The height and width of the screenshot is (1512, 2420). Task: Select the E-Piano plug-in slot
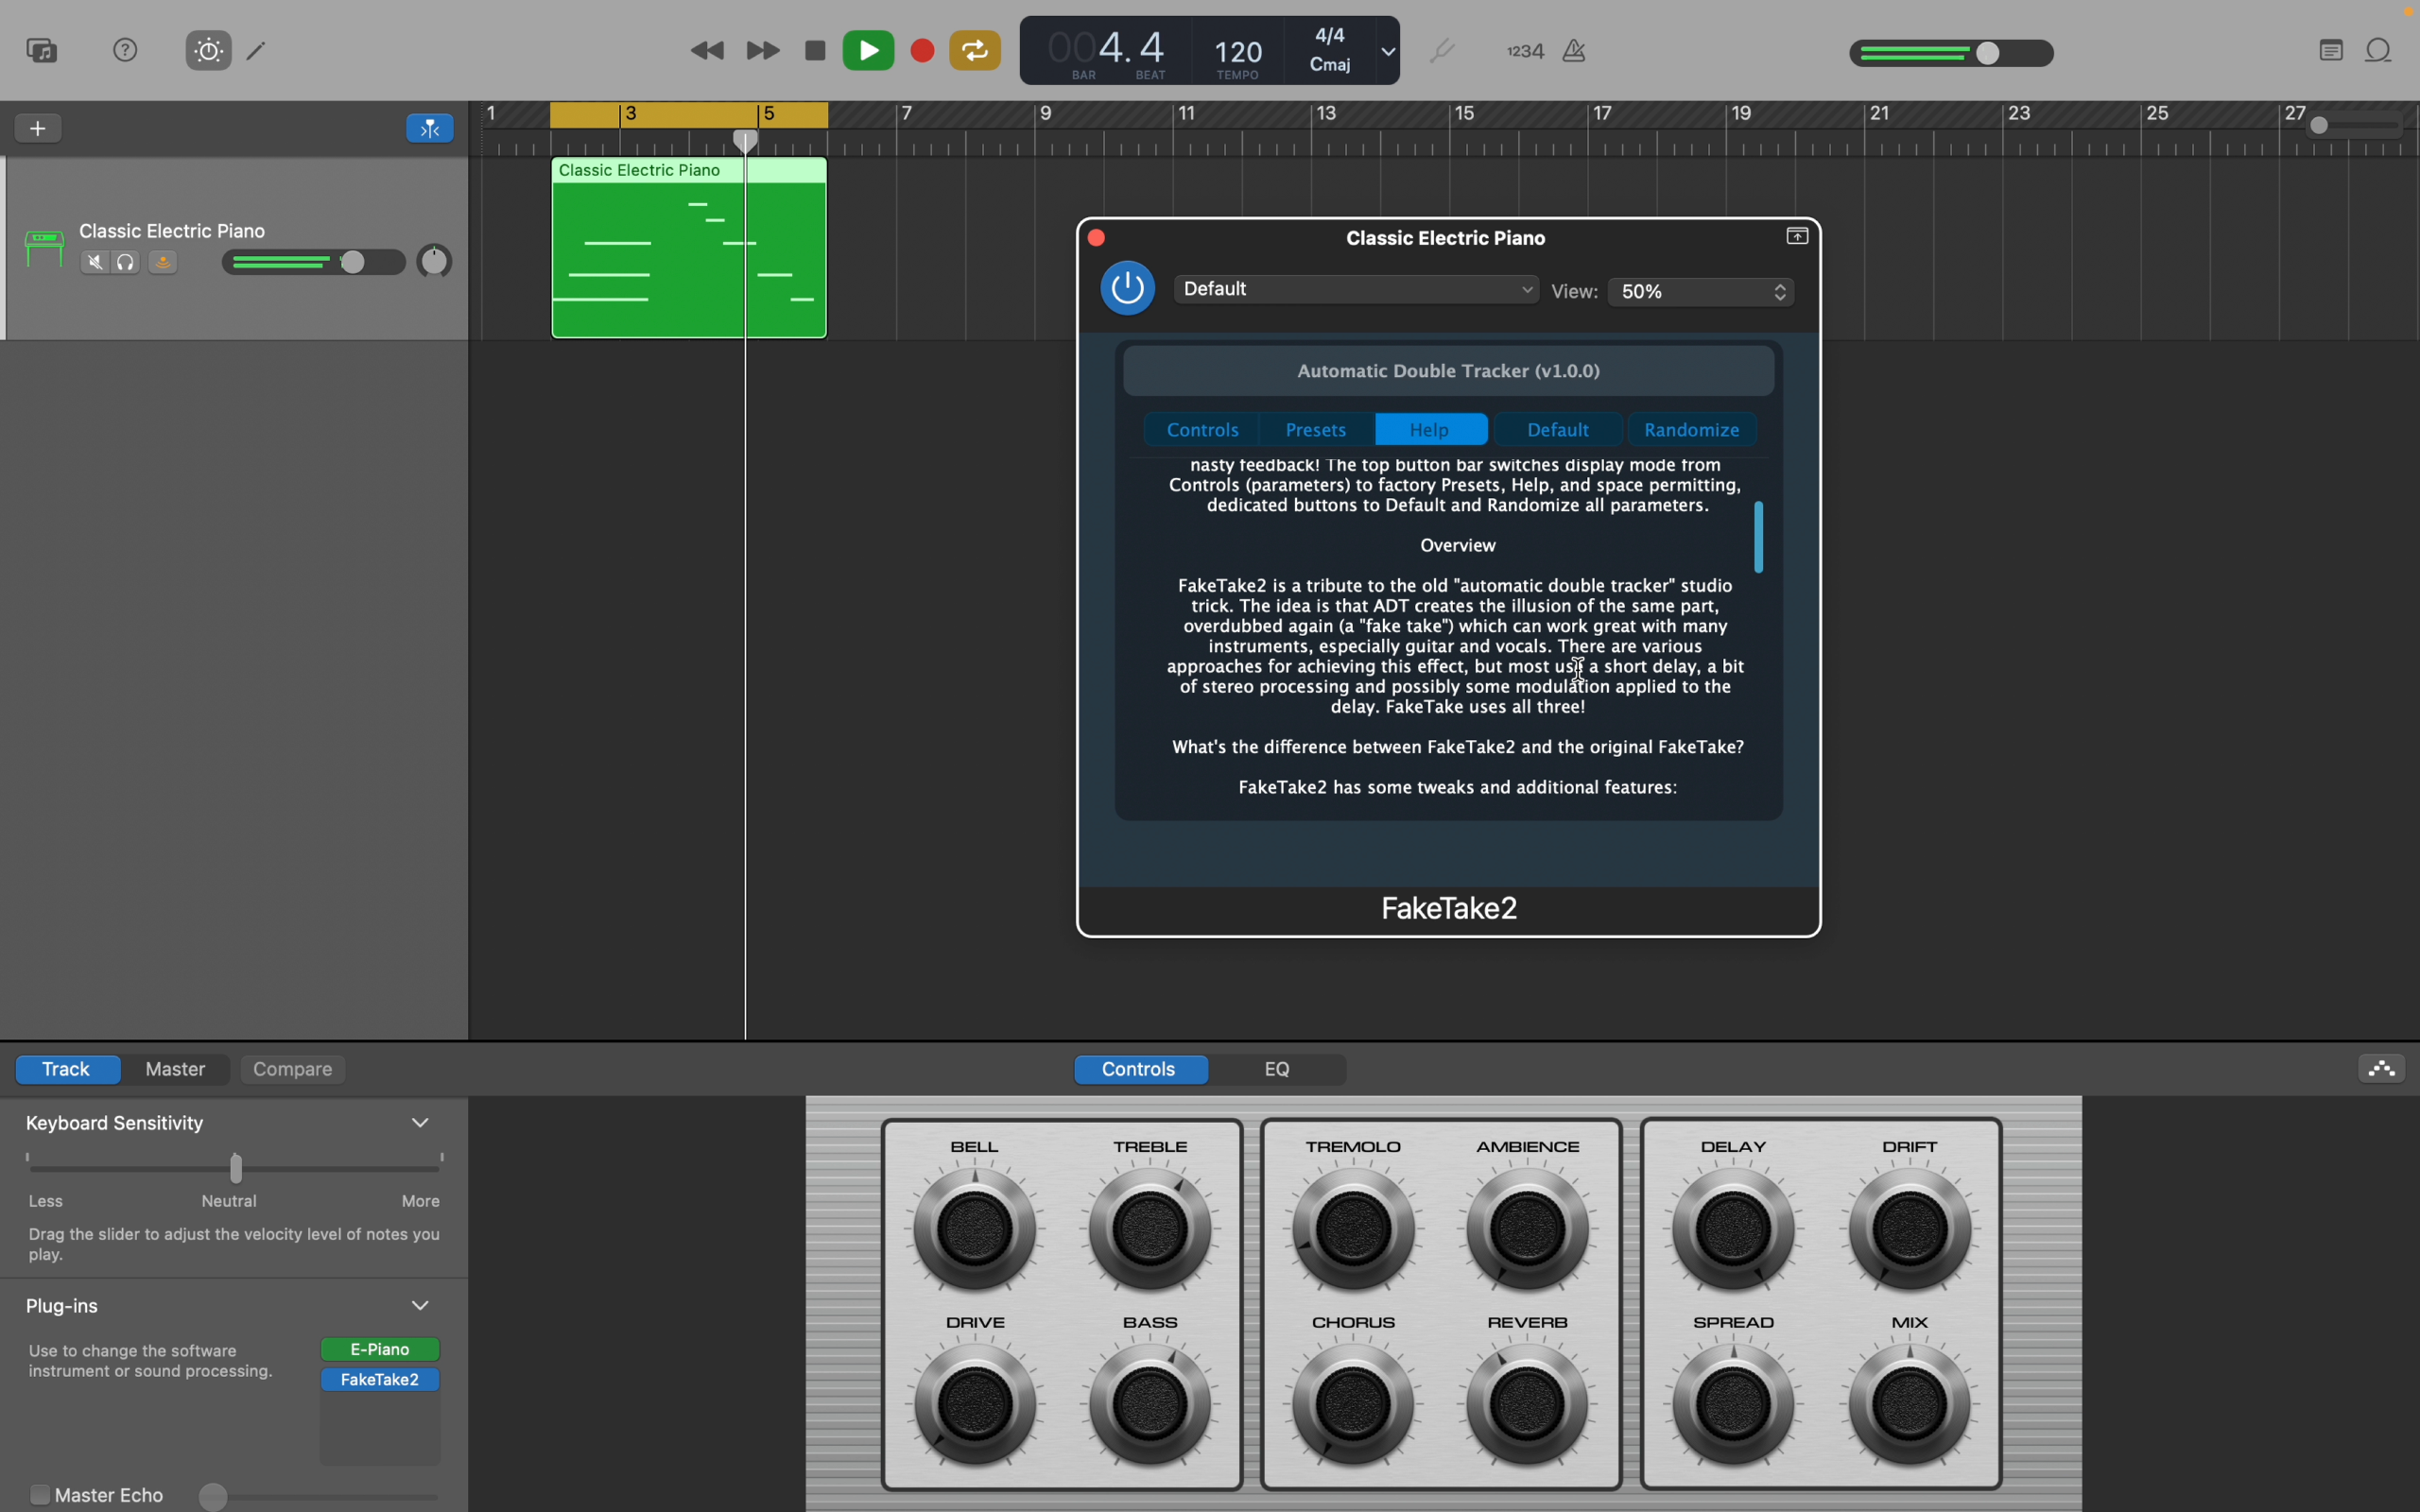pyautogui.click(x=380, y=1349)
